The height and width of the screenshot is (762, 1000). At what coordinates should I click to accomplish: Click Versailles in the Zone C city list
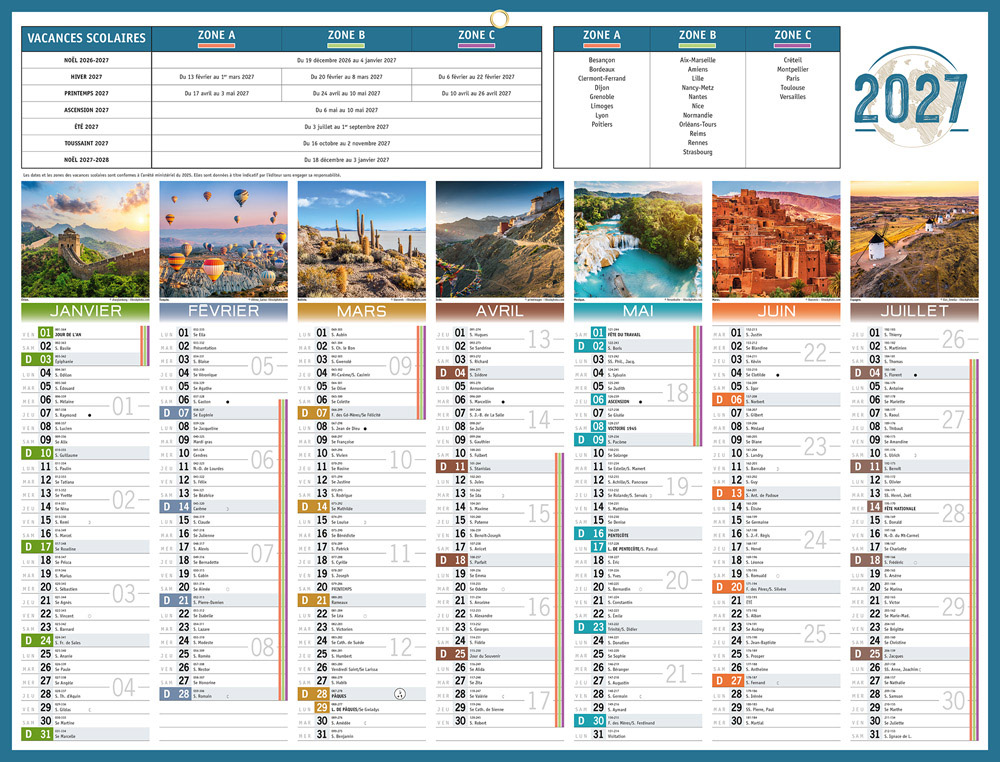tap(793, 97)
